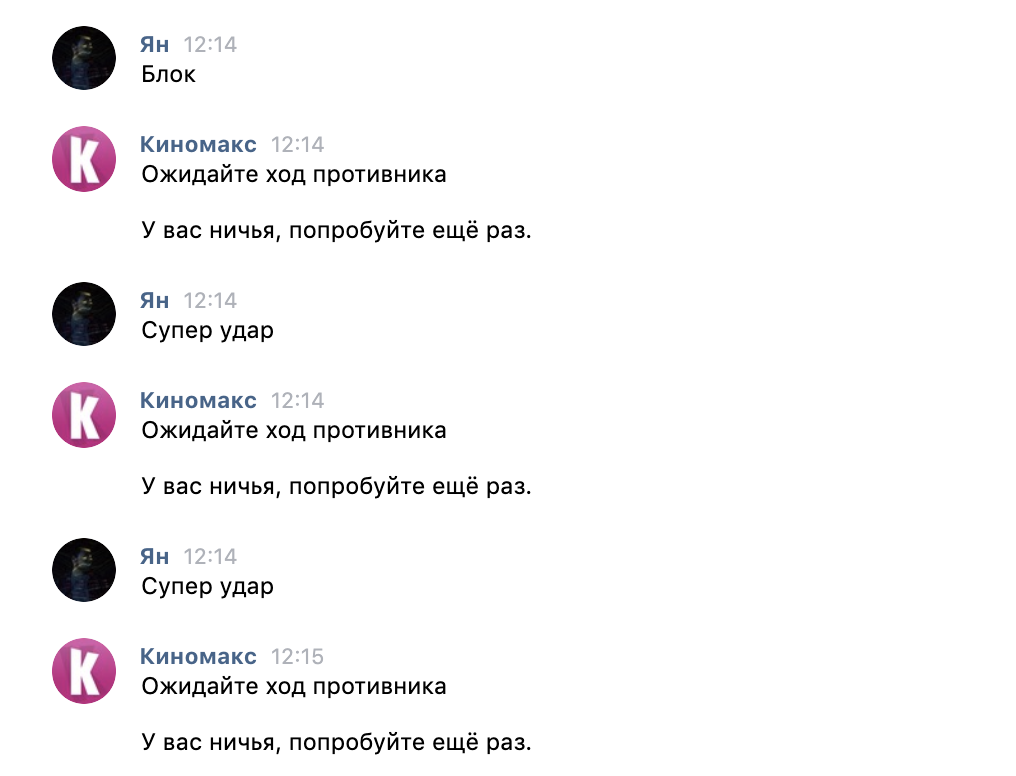This screenshot has height=776, width=1016.
Task: Click the last "Ожидайте ход противника" message
Action: pyautogui.click(x=294, y=687)
